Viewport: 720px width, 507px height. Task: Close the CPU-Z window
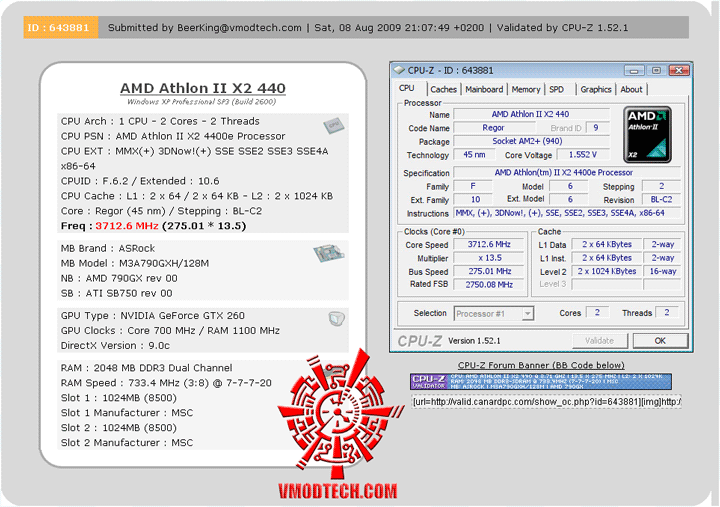[x=679, y=71]
